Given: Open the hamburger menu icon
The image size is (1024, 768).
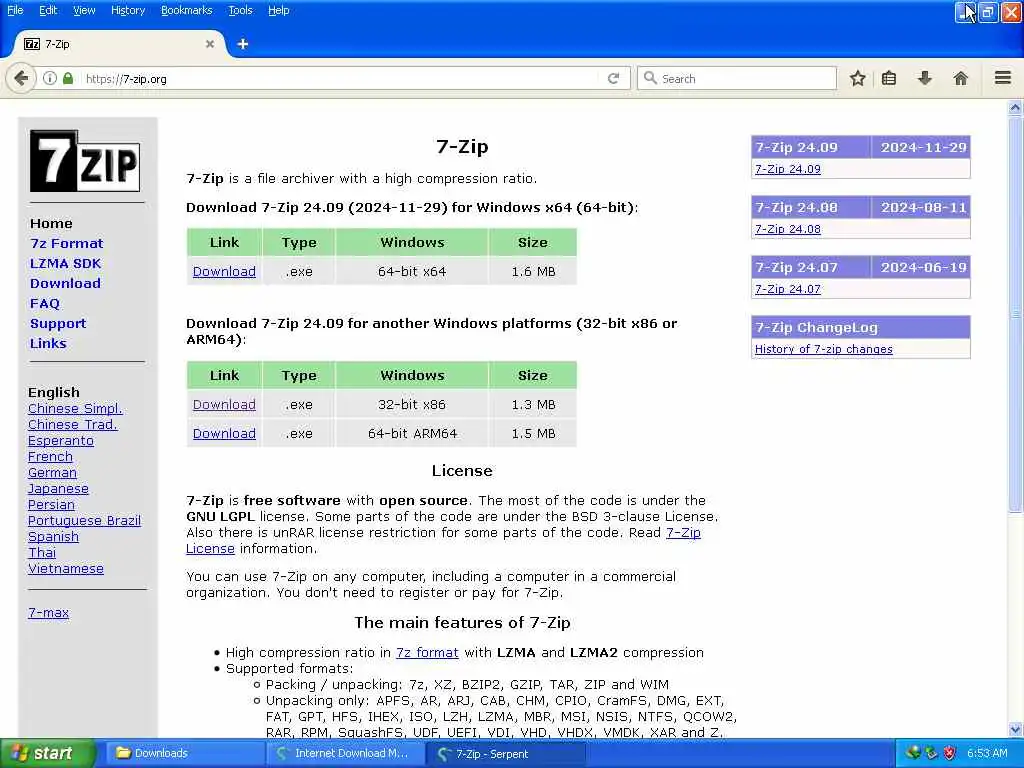Looking at the screenshot, I should 1003,78.
